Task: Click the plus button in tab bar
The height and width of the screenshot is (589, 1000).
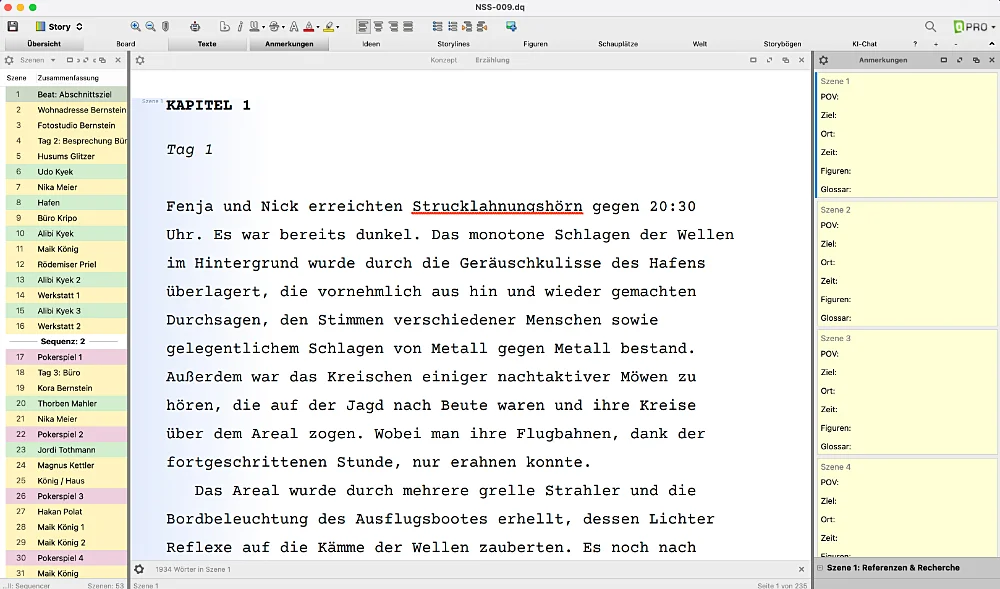Action: pyautogui.click(x=936, y=44)
